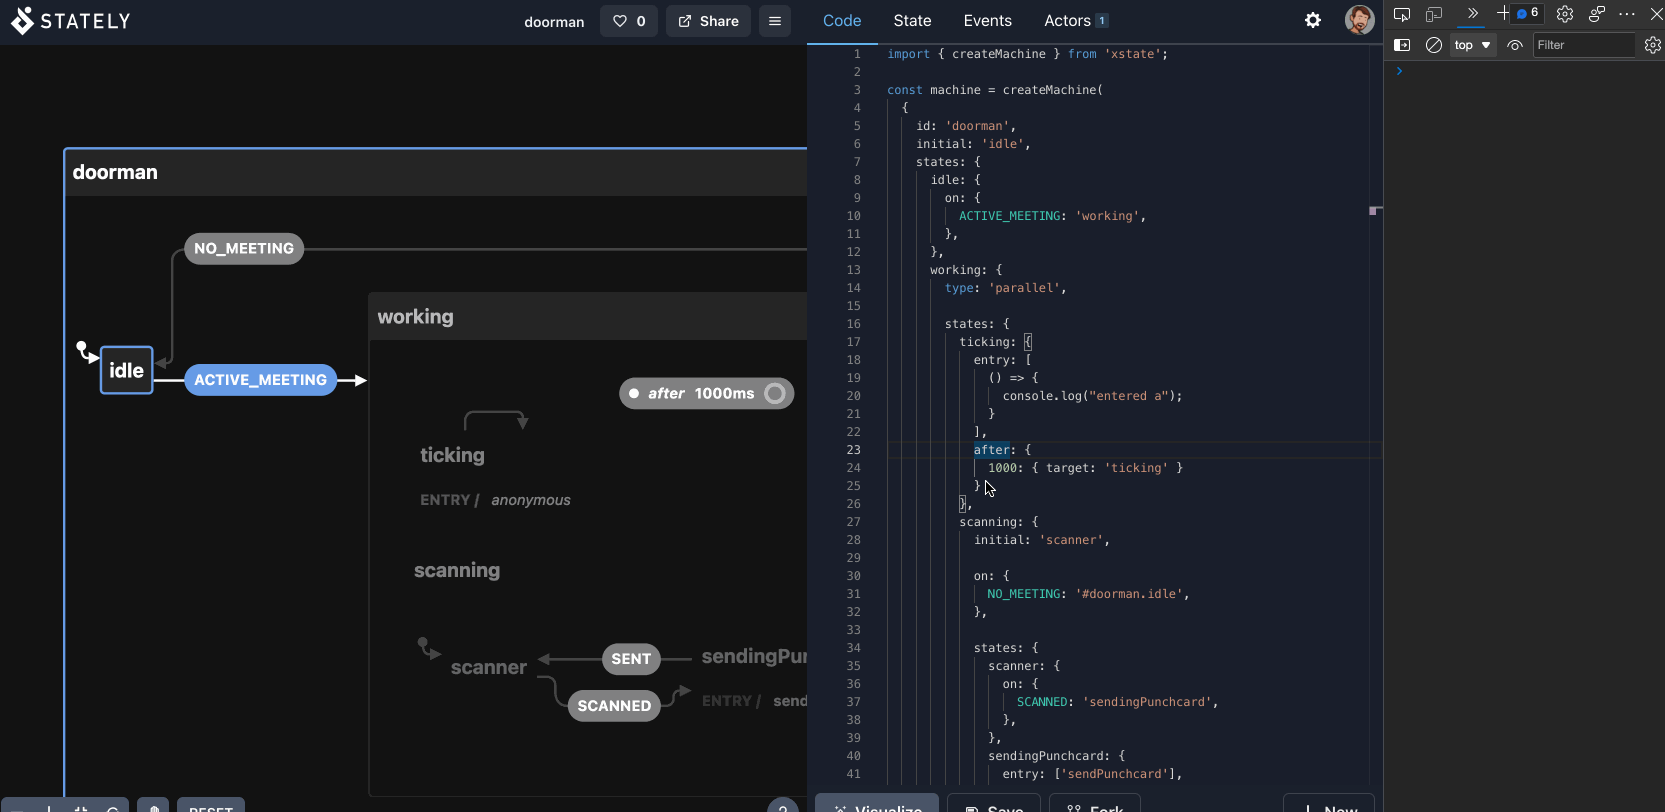This screenshot has height=812, width=1665.
Task: Click the Visualize button
Action: [x=877, y=803]
